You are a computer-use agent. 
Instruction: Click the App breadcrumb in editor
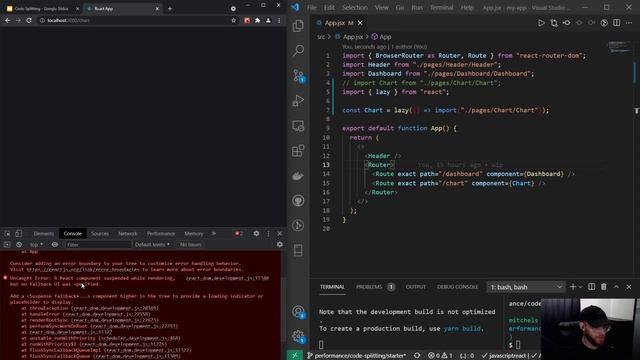(x=381, y=37)
